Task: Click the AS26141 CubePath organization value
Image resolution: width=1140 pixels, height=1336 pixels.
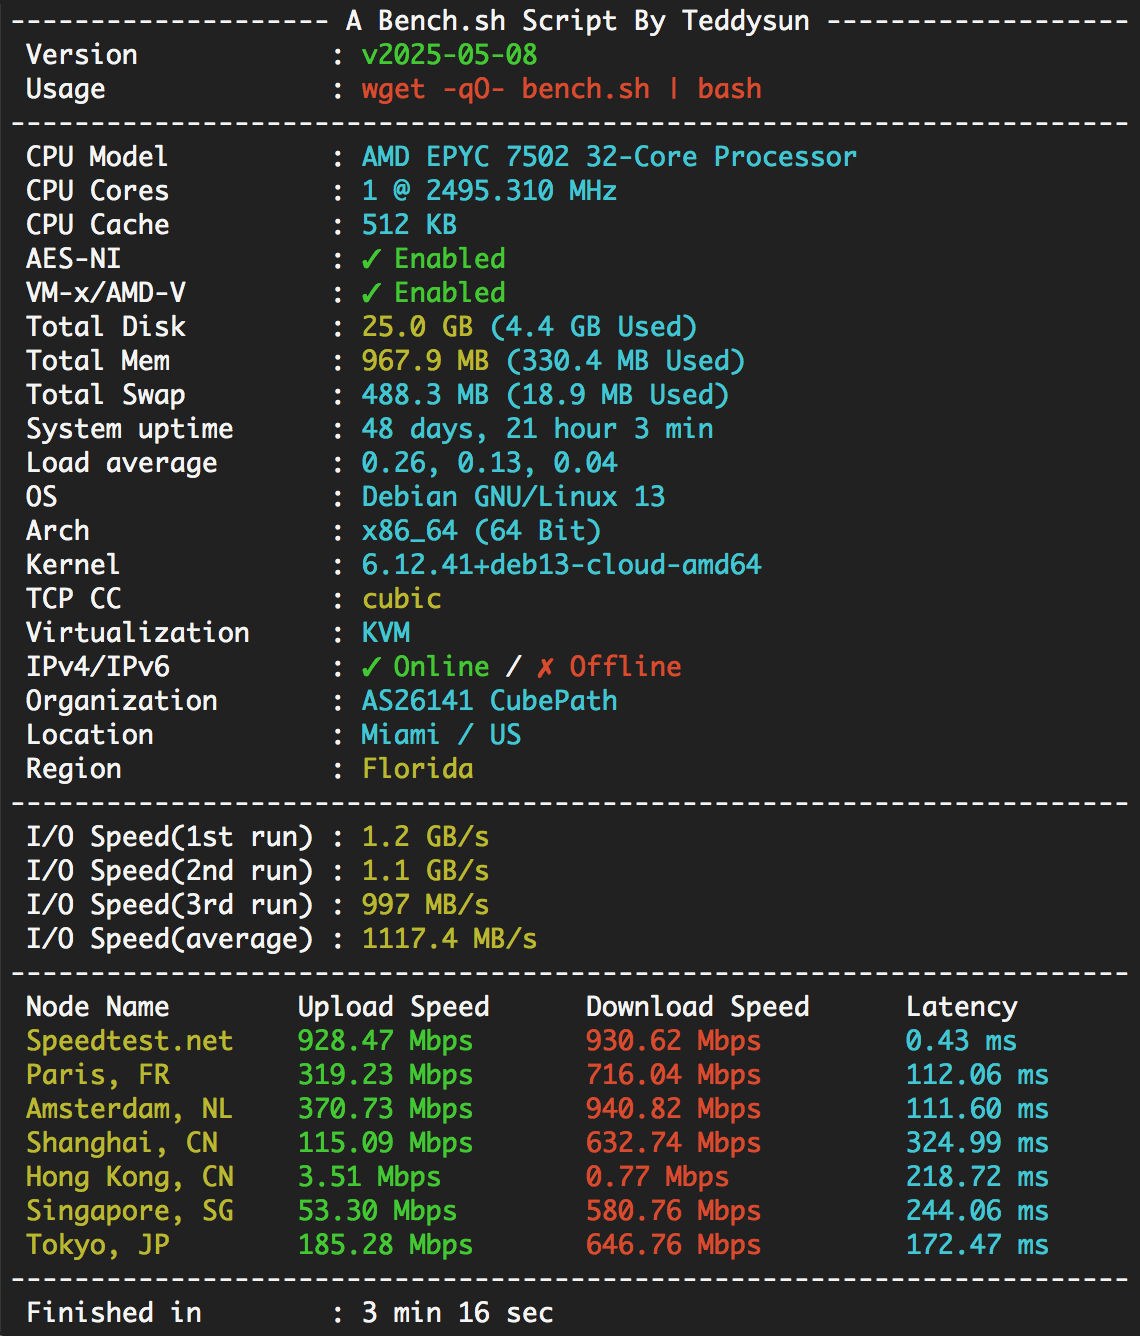Action: pyautogui.click(x=489, y=701)
